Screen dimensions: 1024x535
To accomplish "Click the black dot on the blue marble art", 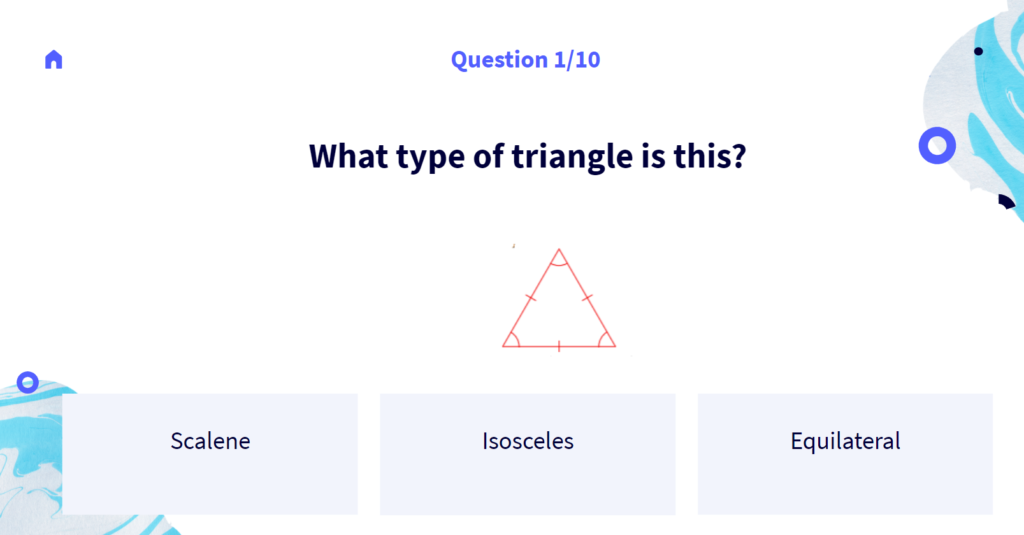I will (x=978, y=51).
